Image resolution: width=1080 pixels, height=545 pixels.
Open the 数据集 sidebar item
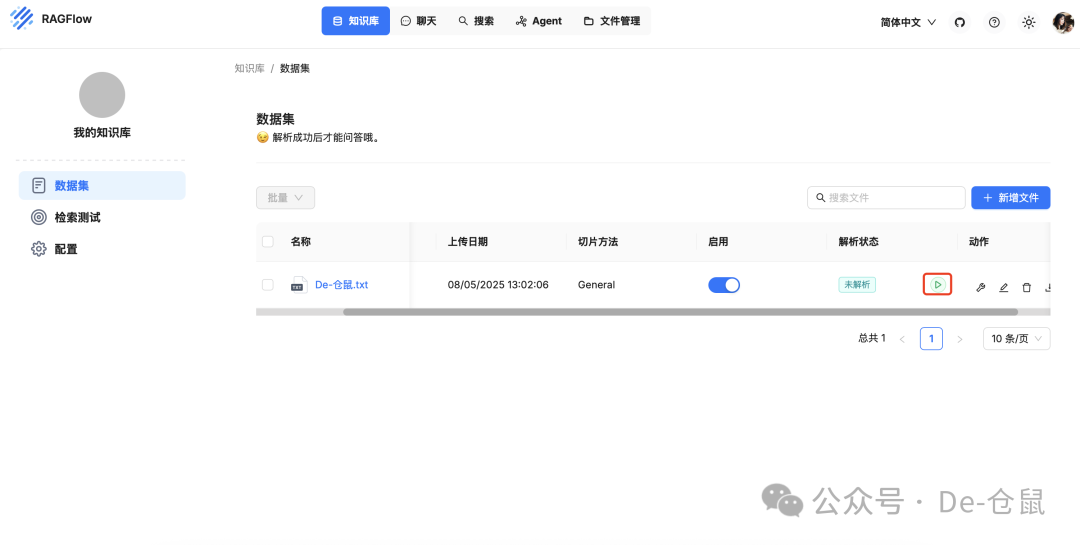coord(102,185)
